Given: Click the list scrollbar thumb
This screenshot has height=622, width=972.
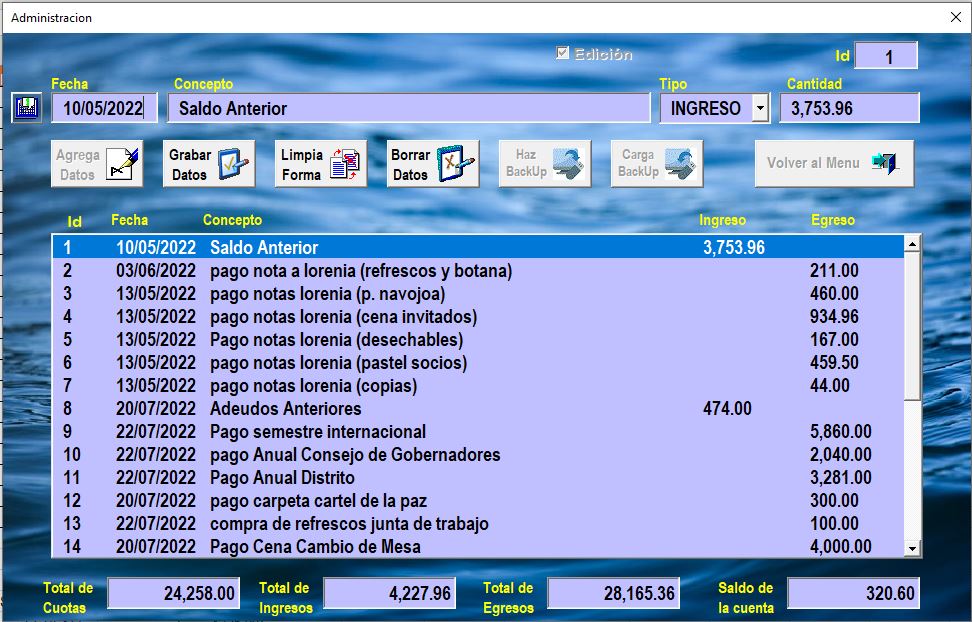Looking at the screenshot, I should point(912,326).
